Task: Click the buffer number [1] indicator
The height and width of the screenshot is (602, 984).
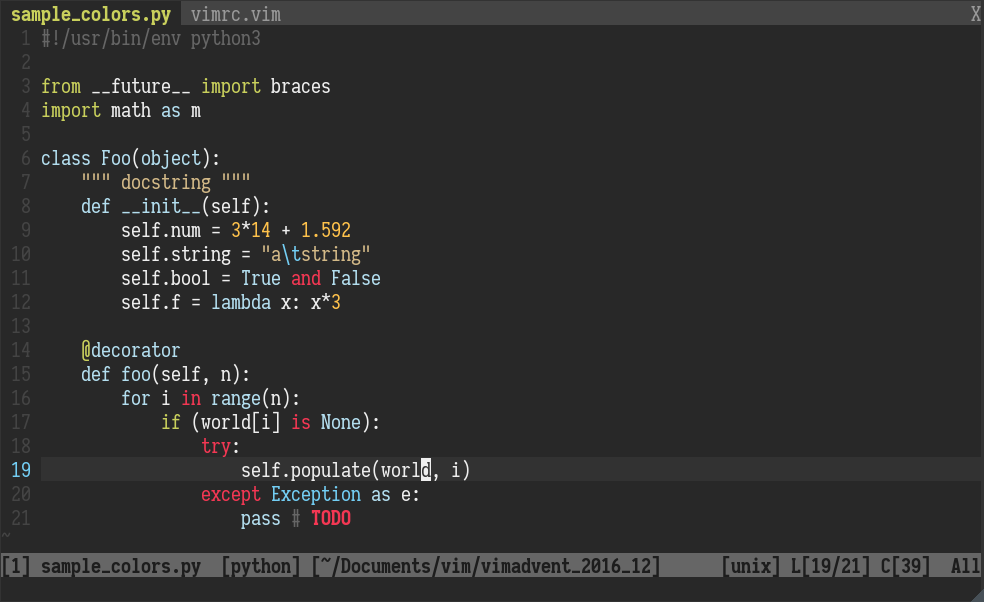Action: click(16, 566)
